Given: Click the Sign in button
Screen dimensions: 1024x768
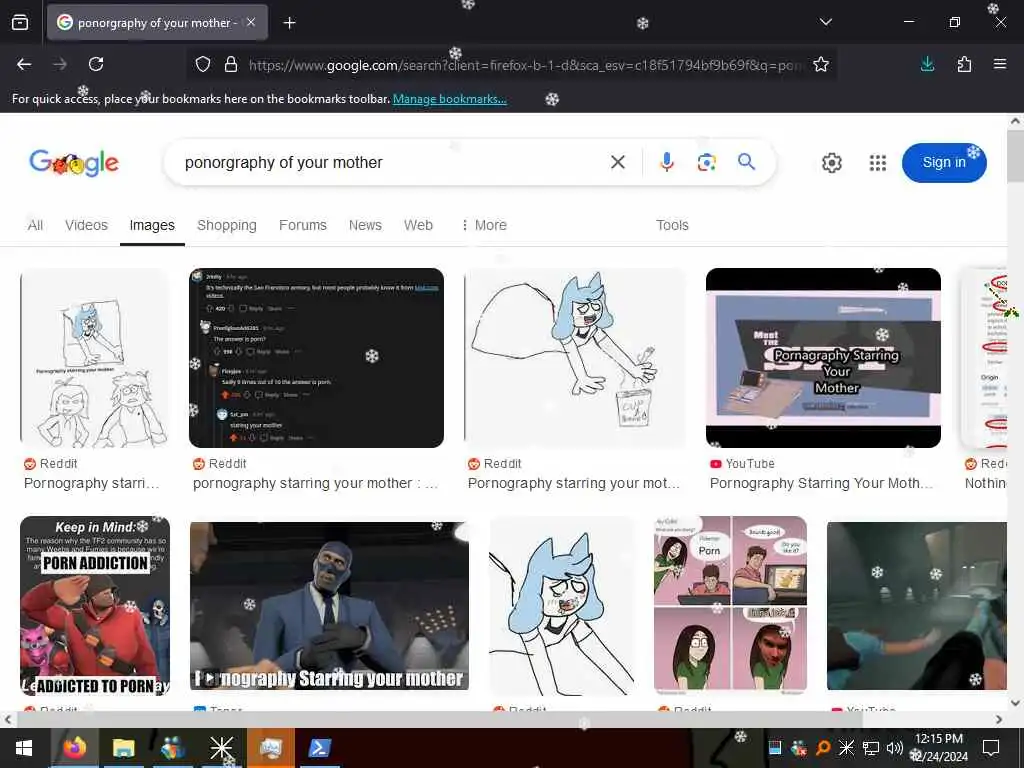Looking at the screenshot, I should 944,163.
